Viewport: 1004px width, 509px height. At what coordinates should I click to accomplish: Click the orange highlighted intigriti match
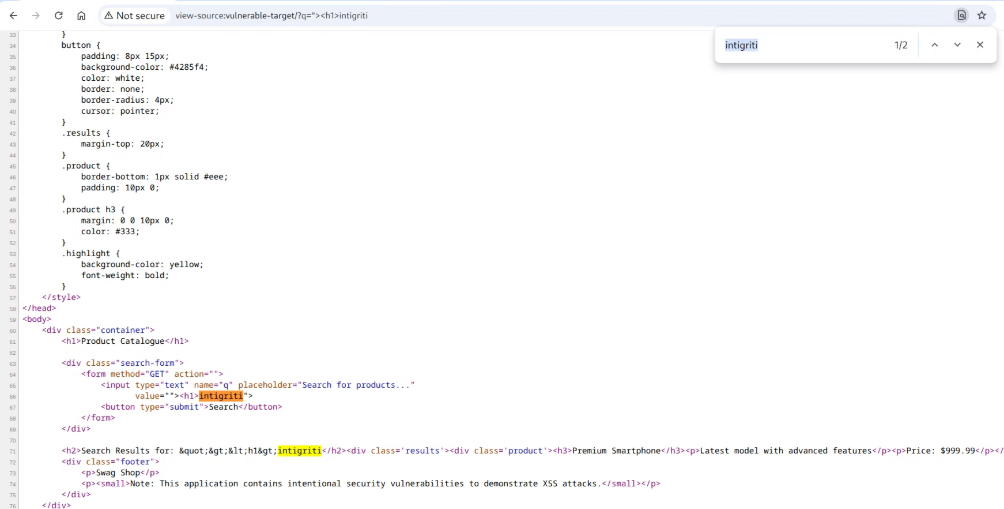pos(220,396)
